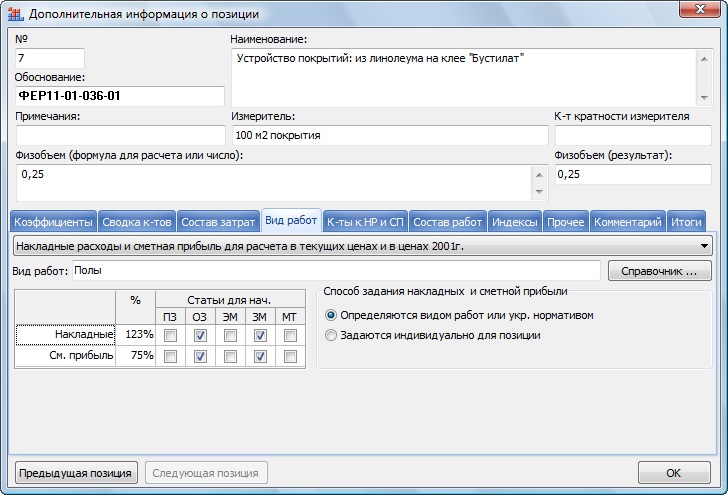Toggle ЗМ checkbox in См. прибыль row
The height and width of the screenshot is (495, 728).
coord(260,356)
